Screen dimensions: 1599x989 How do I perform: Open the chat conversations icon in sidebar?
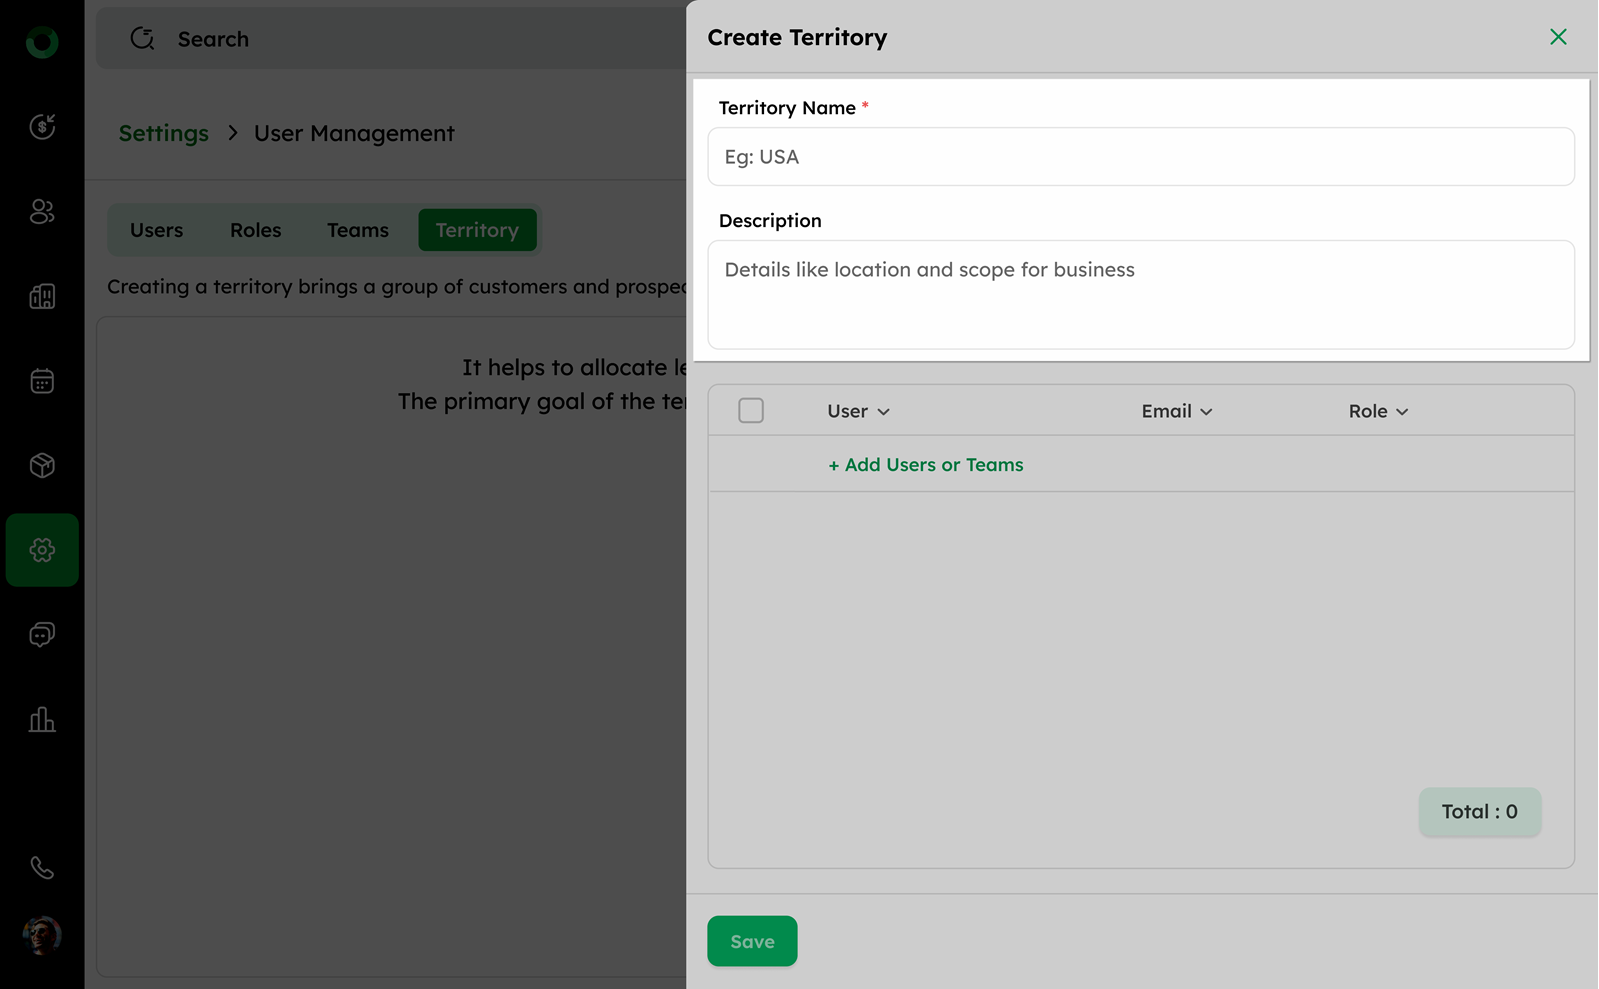42,634
